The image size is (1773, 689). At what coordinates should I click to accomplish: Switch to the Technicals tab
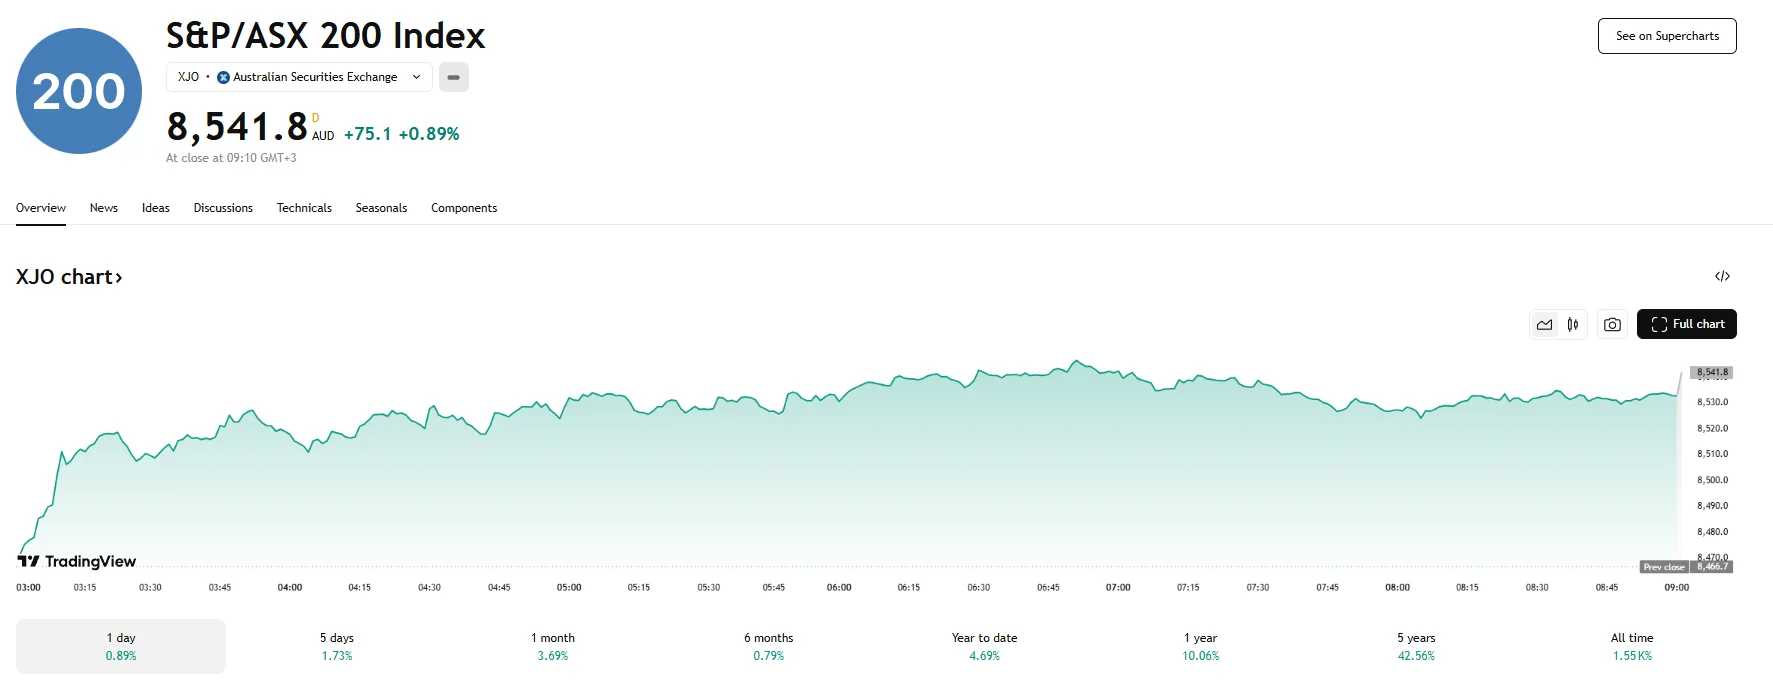pos(304,208)
